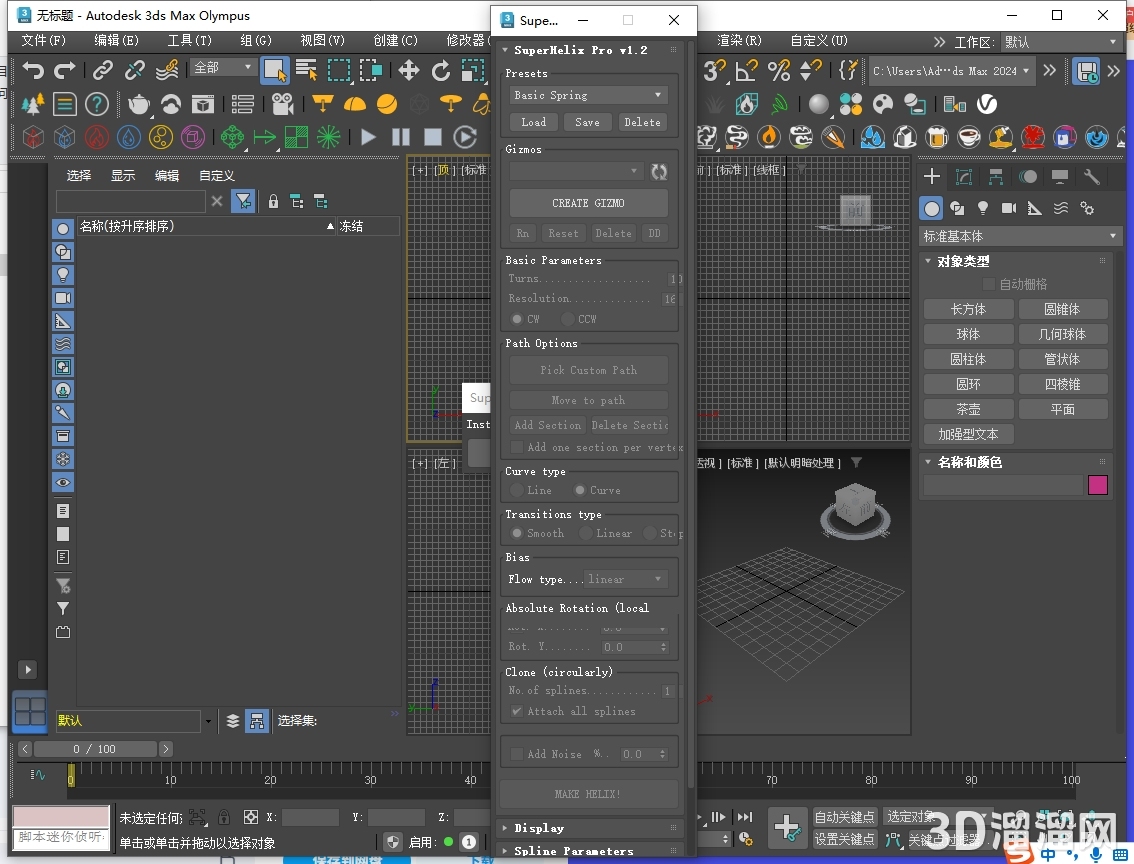
Task: Collapse SuperHelix Pro v1.2 rollout
Action: (x=581, y=50)
